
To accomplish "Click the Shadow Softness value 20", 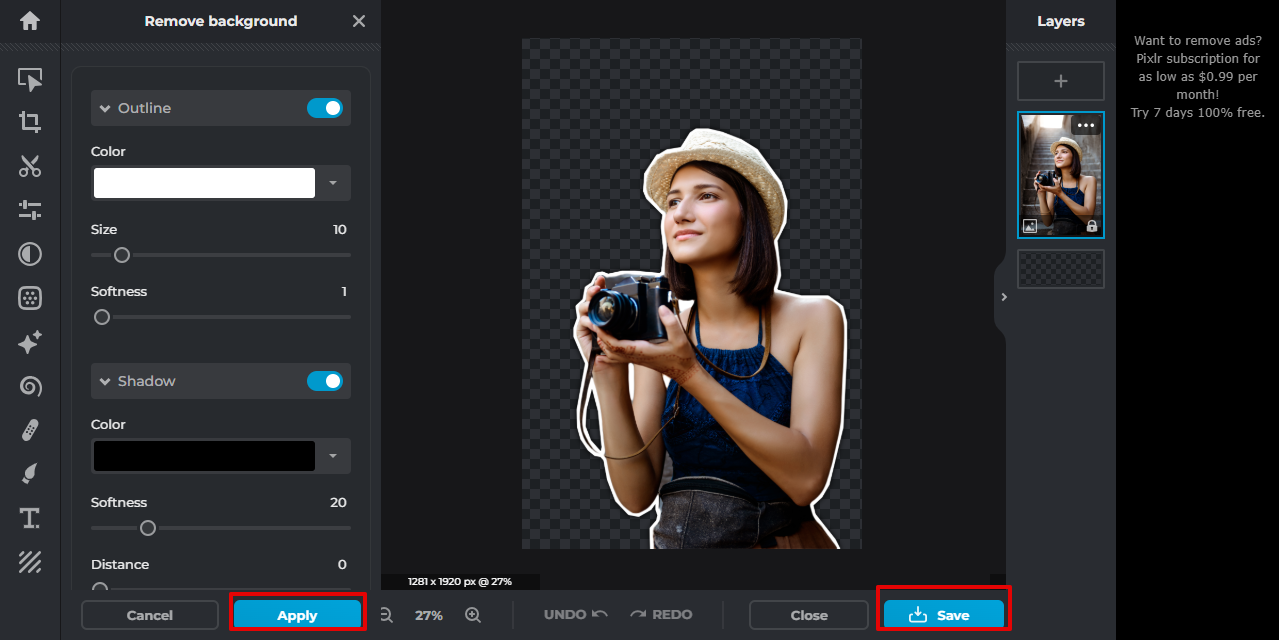I will [x=339, y=503].
